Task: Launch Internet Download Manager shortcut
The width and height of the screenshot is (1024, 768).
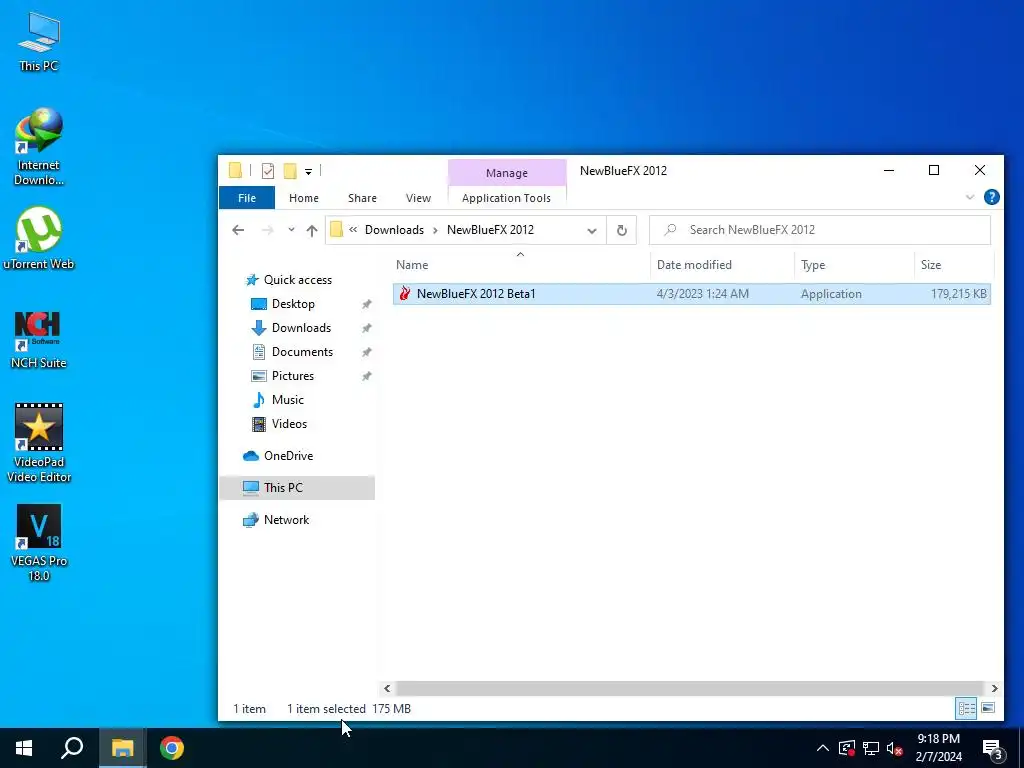Action: [x=39, y=147]
